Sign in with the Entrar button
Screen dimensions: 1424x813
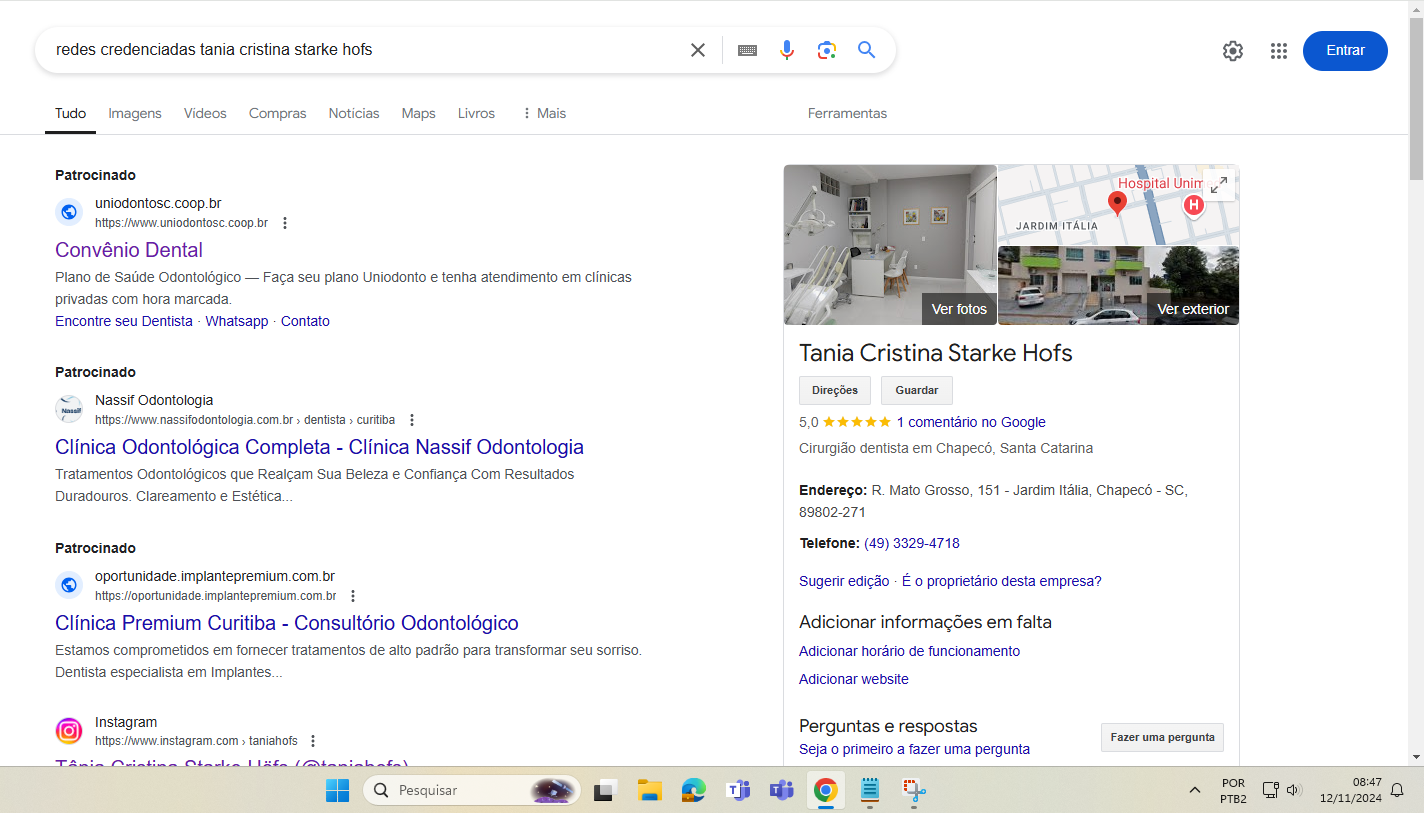(x=1345, y=51)
